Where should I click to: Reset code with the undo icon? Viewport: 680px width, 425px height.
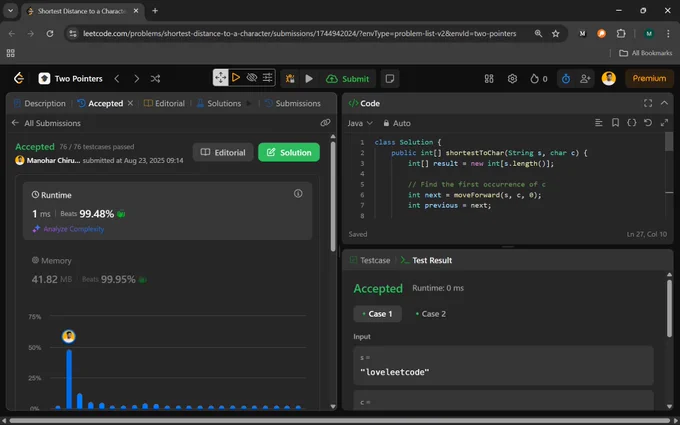(x=647, y=123)
